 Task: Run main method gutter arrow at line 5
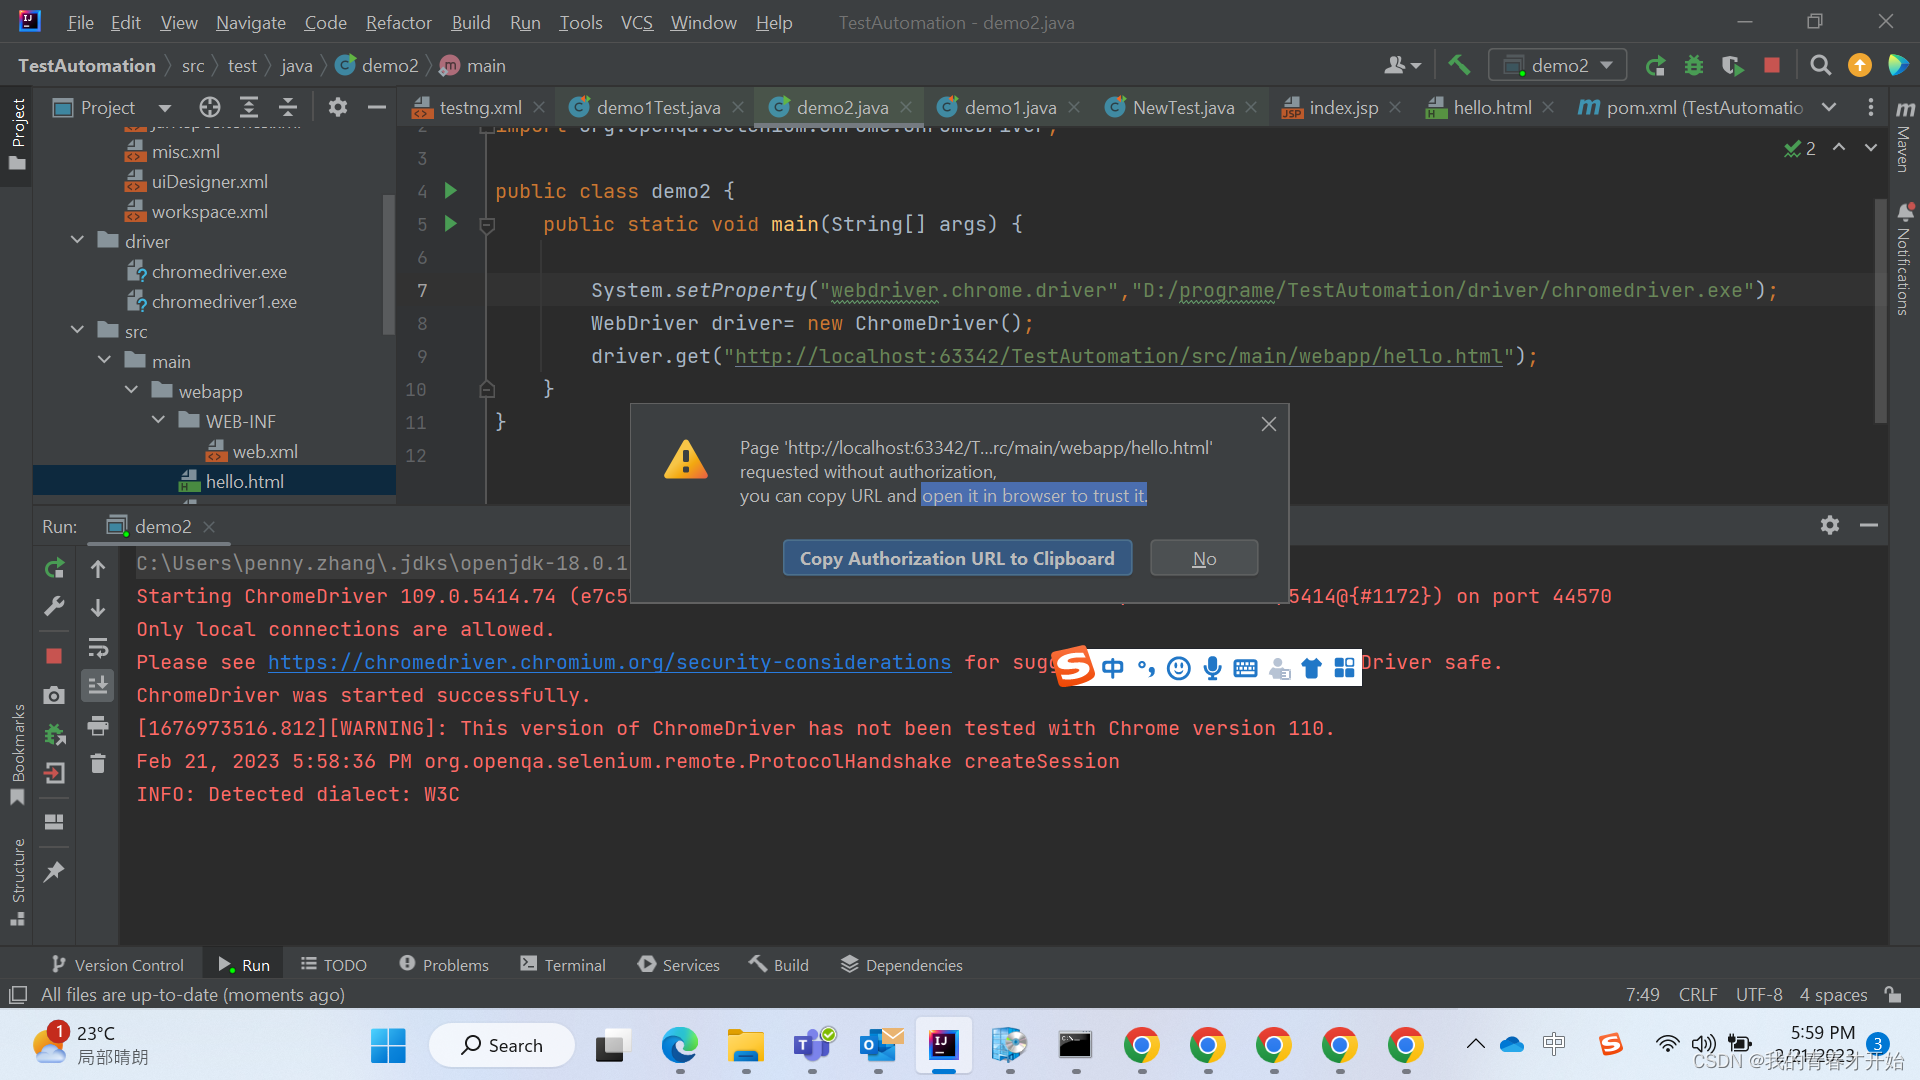(451, 223)
